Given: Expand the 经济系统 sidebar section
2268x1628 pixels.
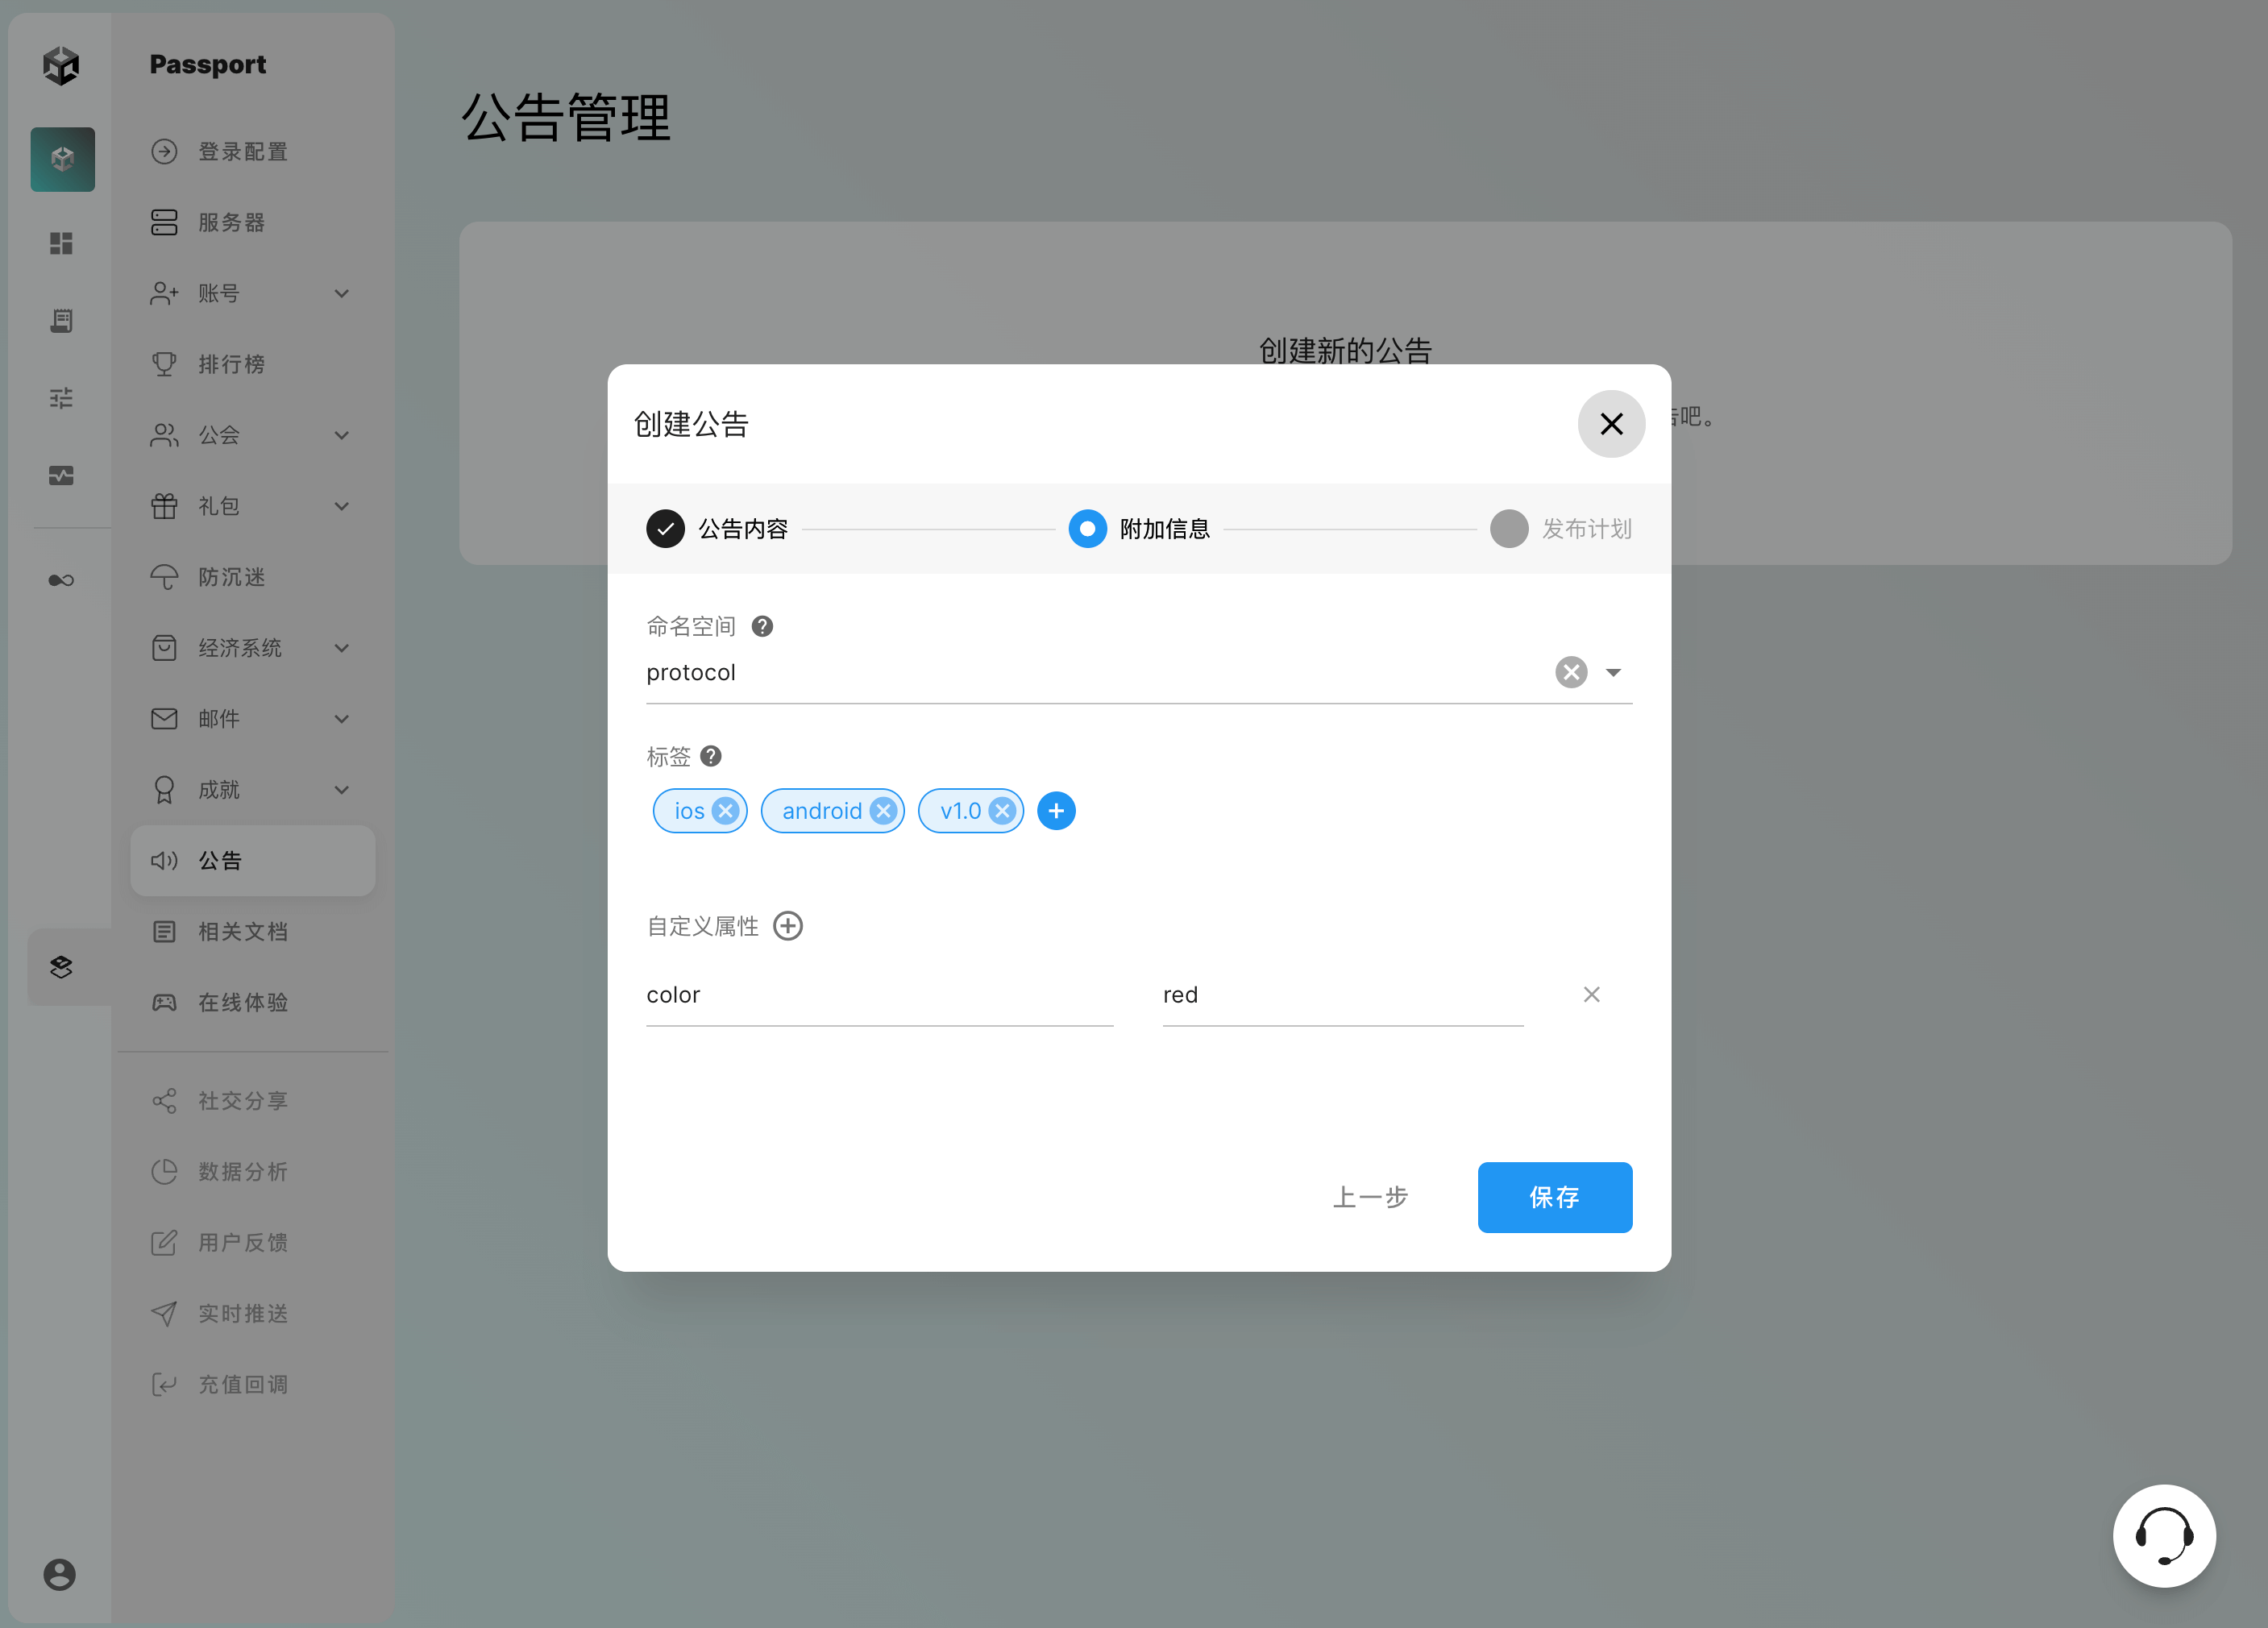Looking at the screenshot, I should click(250, 648).
